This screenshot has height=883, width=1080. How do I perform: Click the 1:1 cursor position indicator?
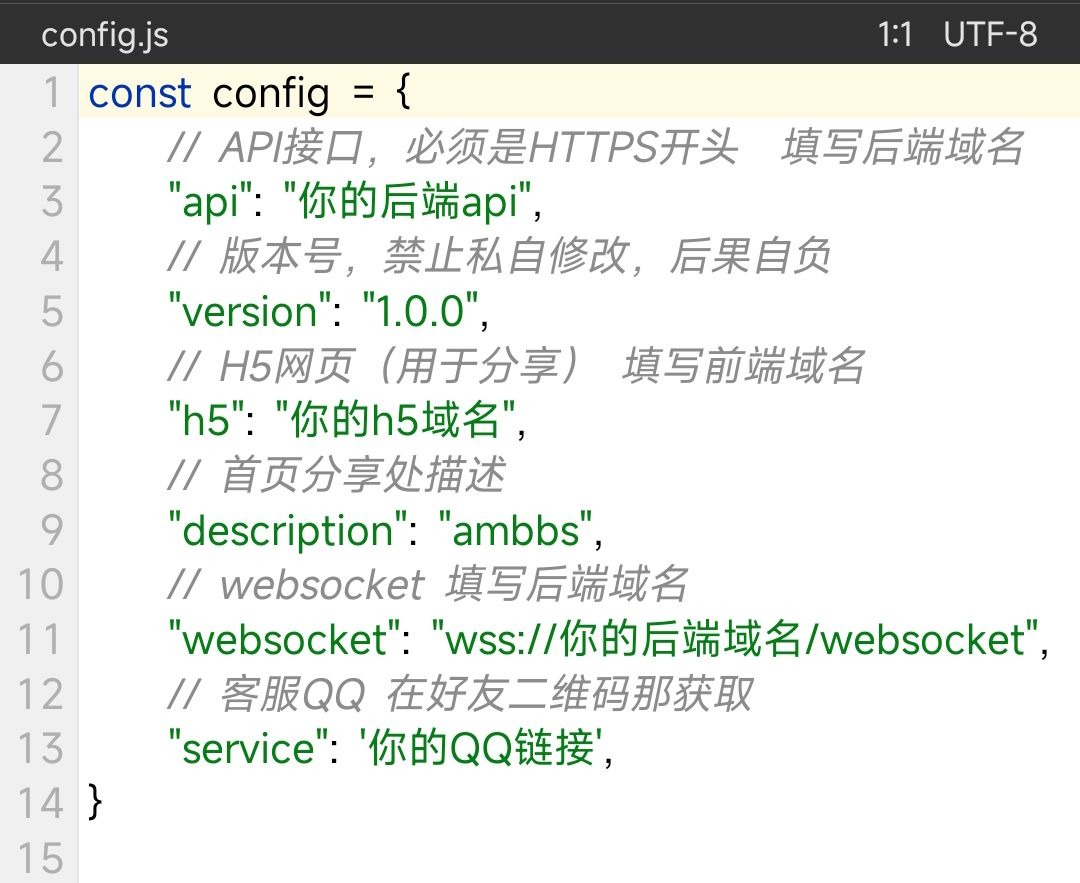[895, 36]
